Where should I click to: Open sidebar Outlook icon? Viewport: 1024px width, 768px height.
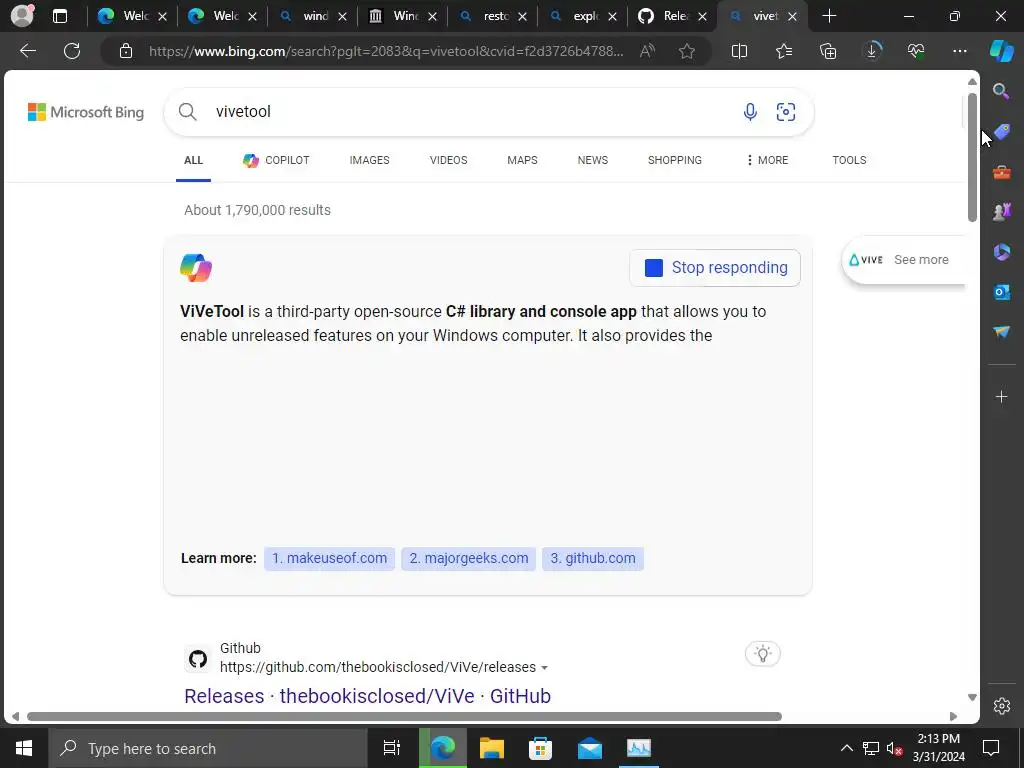coord(1002,292)
